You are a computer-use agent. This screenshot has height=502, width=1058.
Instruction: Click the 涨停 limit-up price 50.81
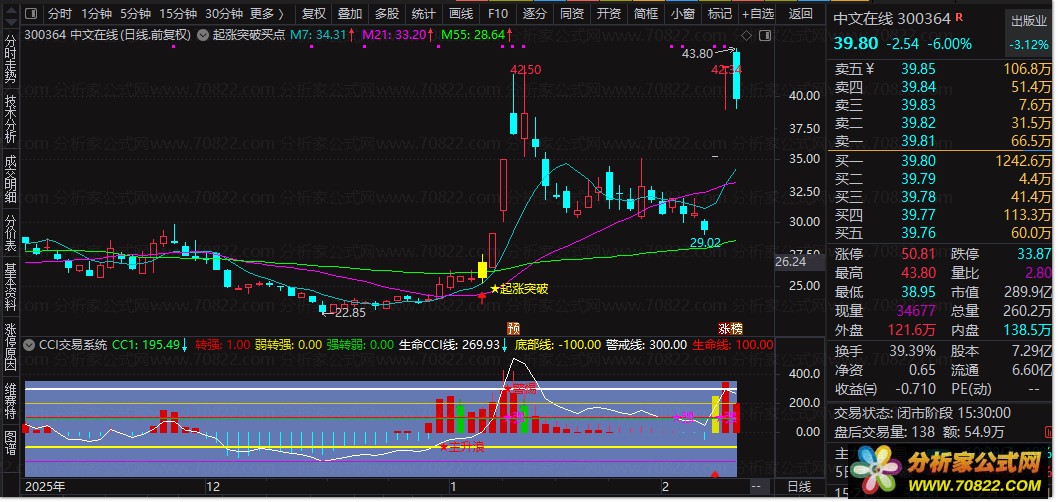pyautogui.click(x=918, y=254)
